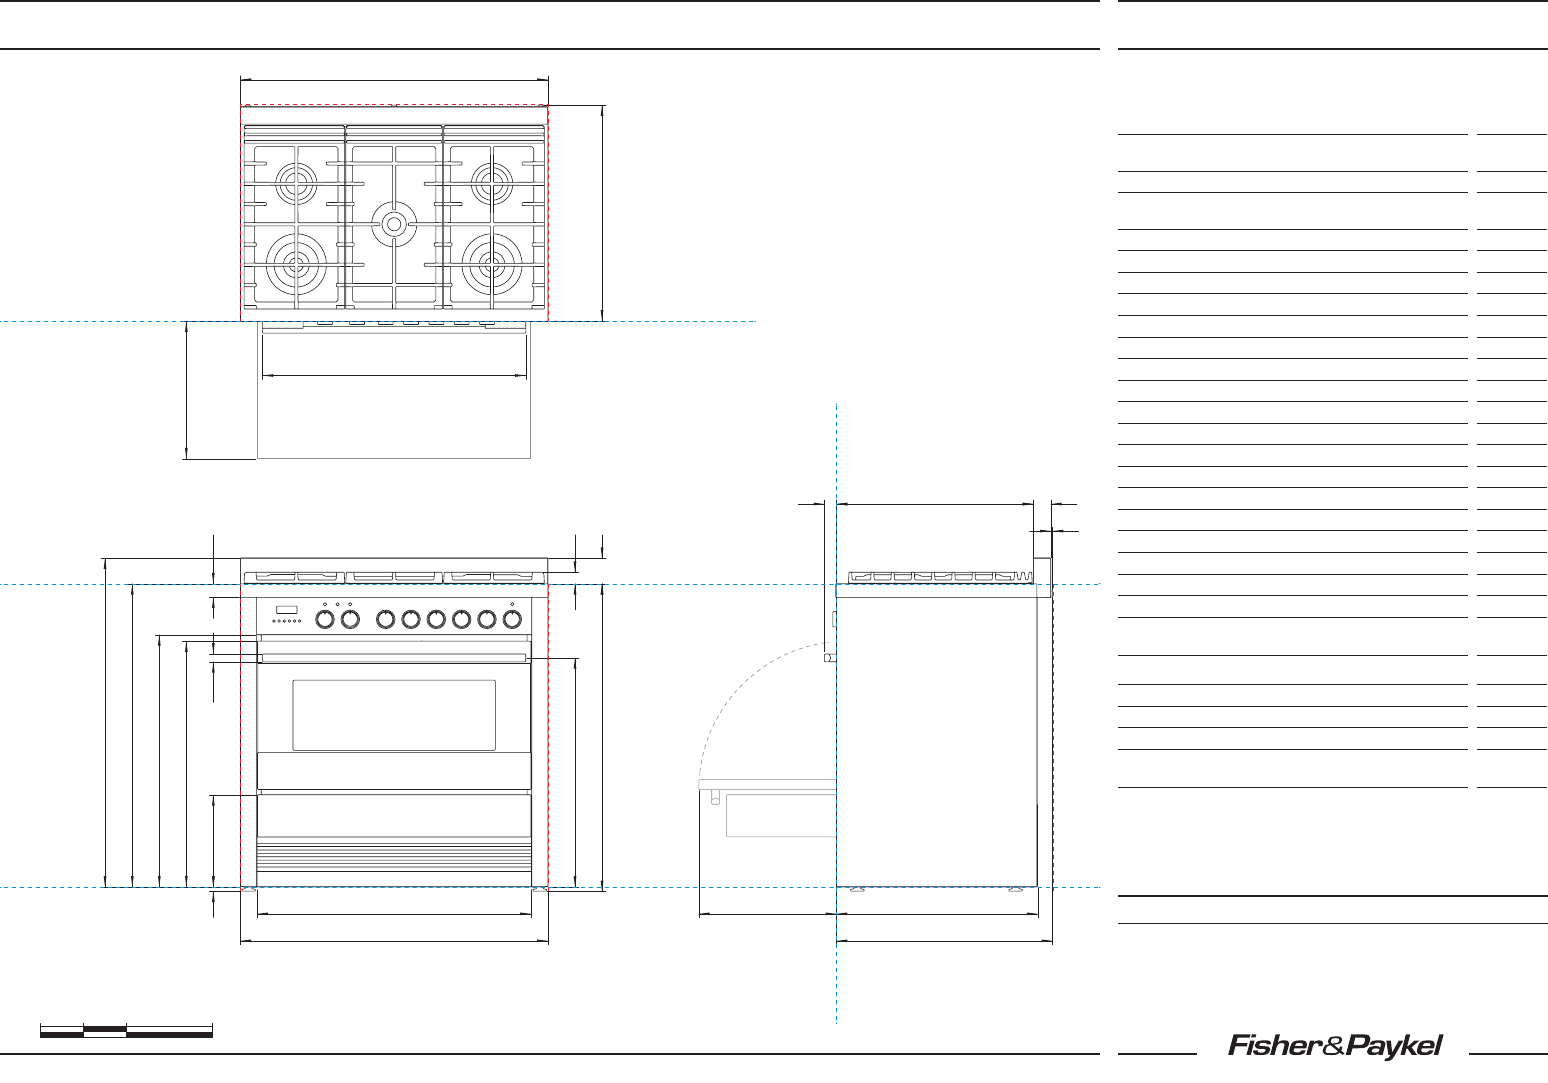Select the center wok burner in top view
The height and width of the screenshot is (1083, 1548).
tap(394, 223)
